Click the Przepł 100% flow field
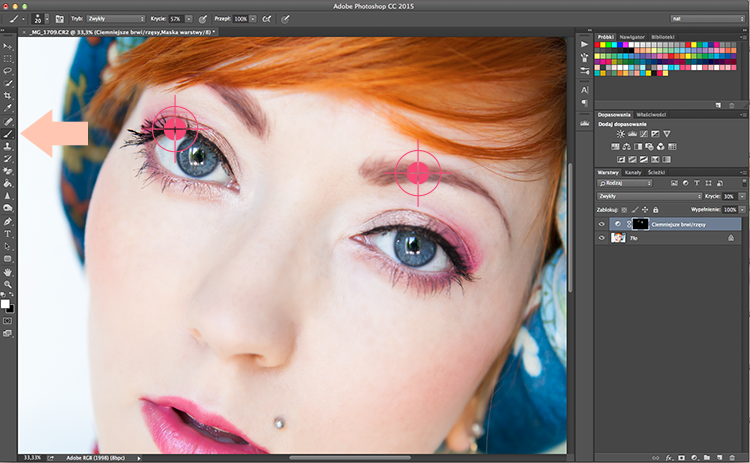The image size is (750, 463). 241,19
